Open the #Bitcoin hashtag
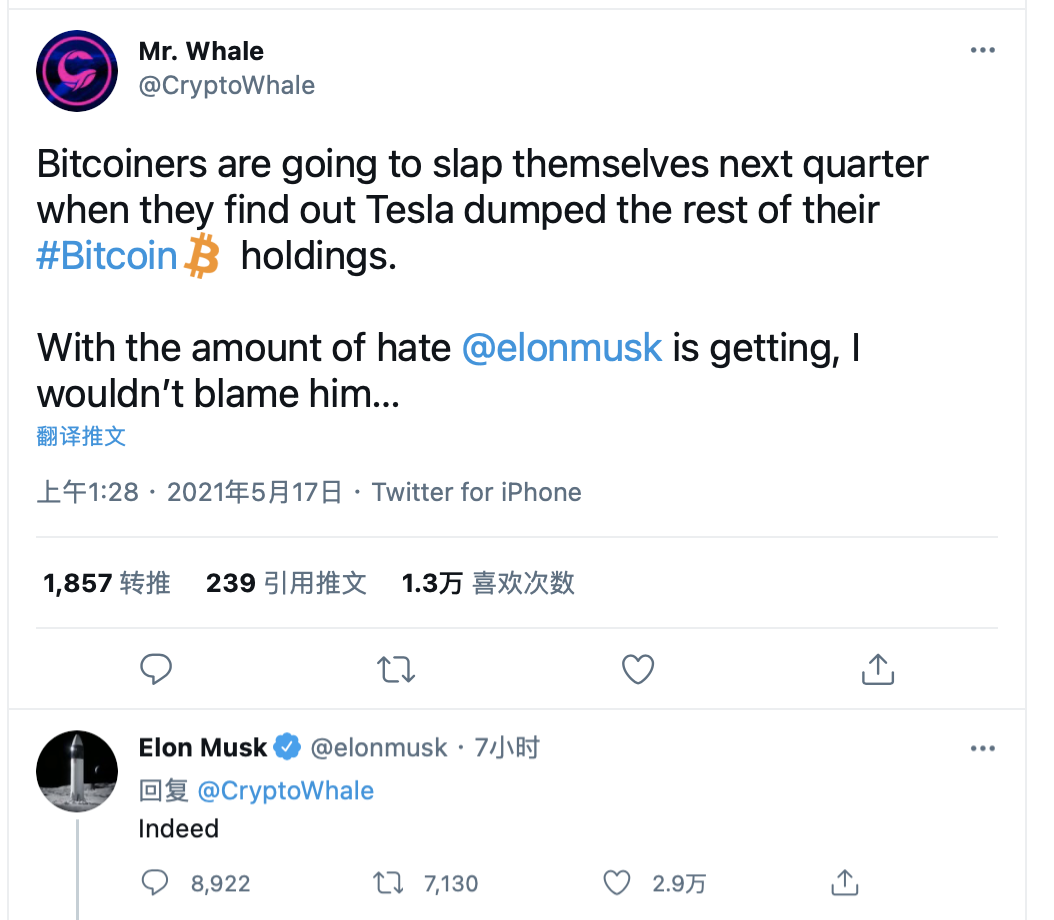 click(x=106, y=257)
